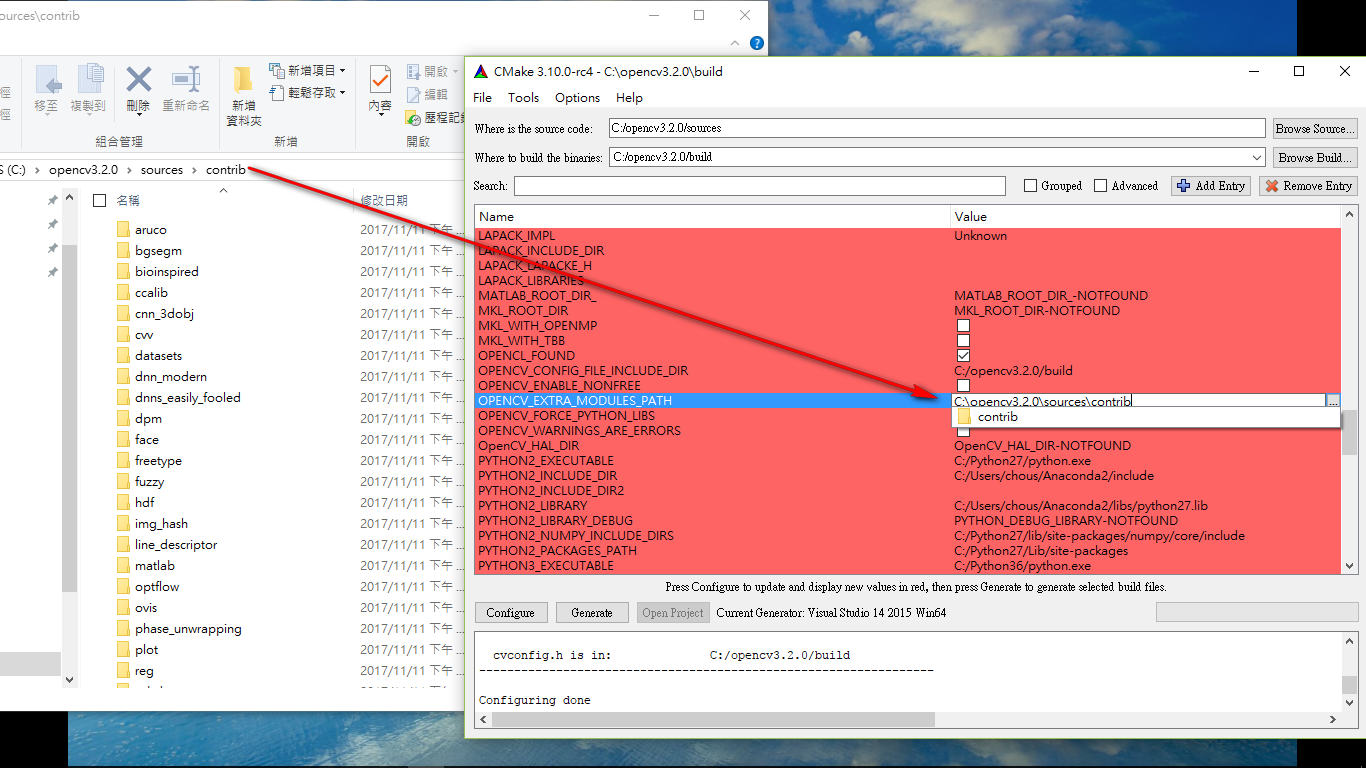Click the Browse Source button
Screen dimensions: 1366x768
(x=1315, y=128)
